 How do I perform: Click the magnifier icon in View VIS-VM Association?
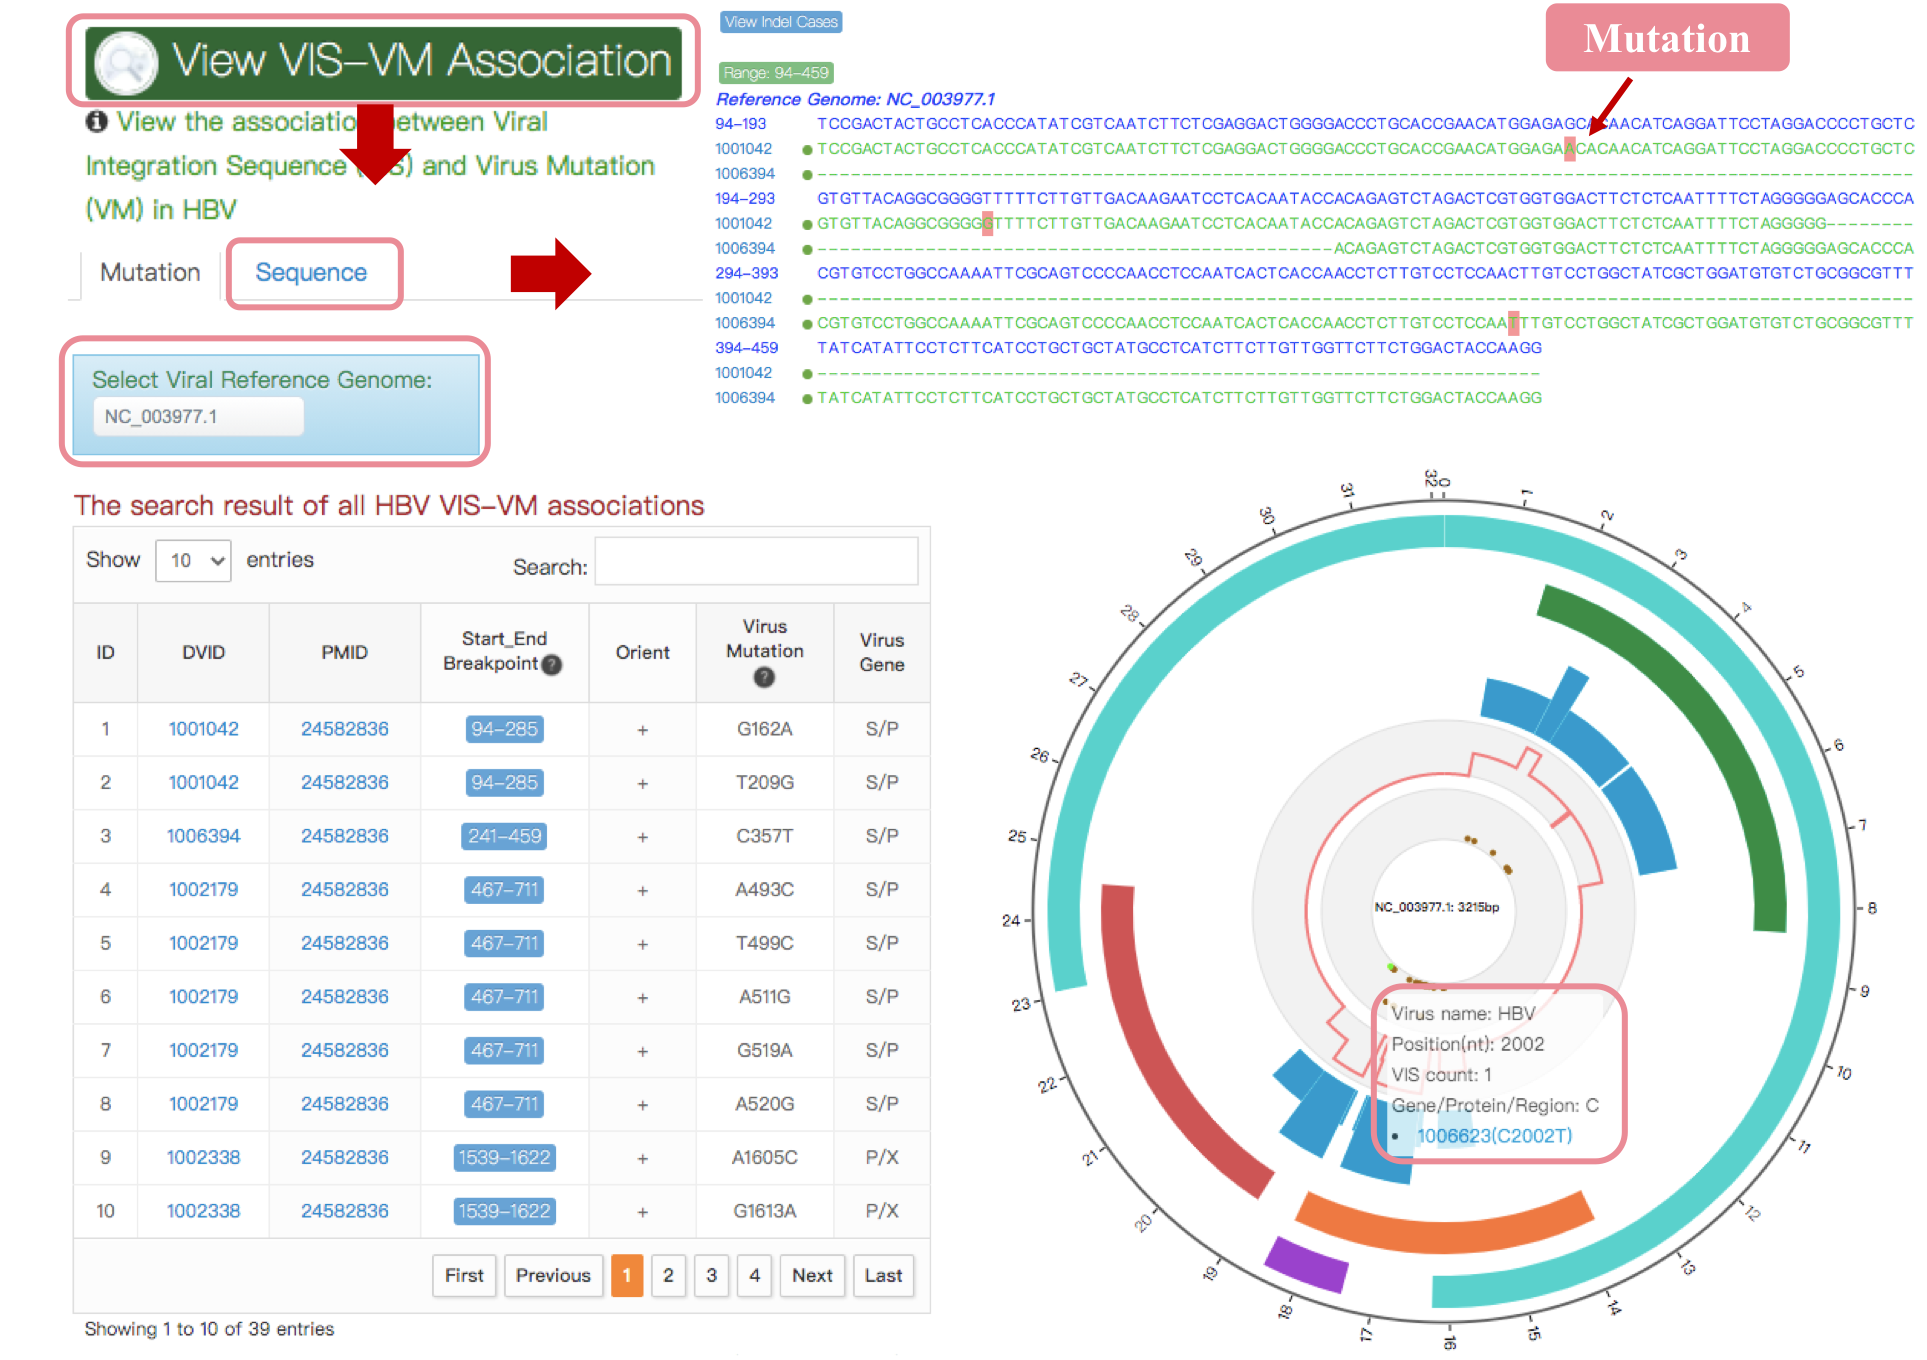(127, 63)
